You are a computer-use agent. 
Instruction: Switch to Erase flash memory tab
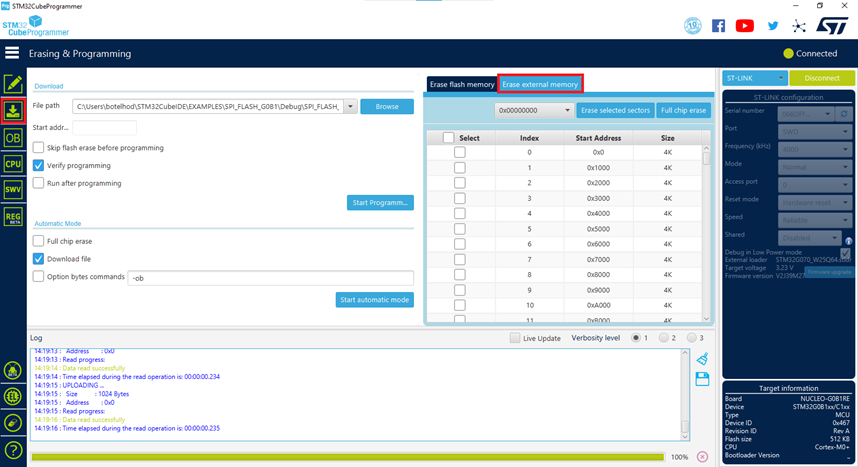[x=462, y=84]
